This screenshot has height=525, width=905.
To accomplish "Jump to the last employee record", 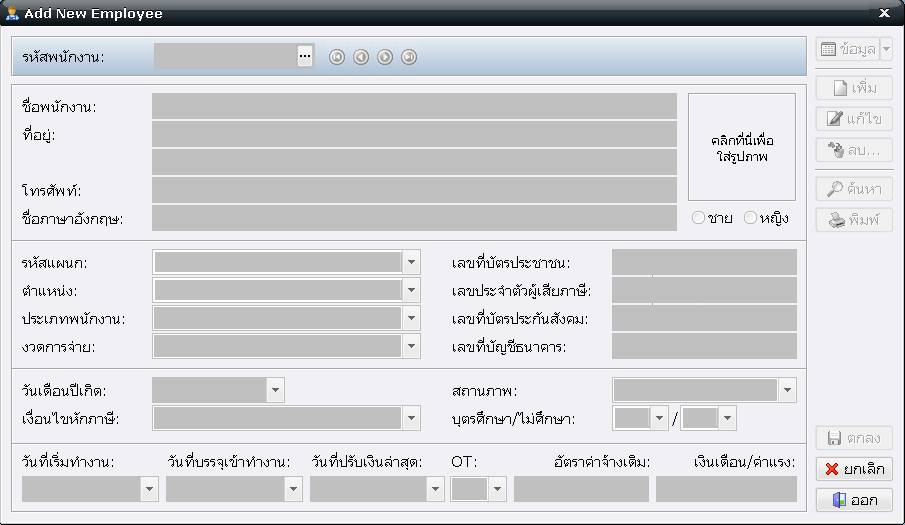I will tap(409, 57).
